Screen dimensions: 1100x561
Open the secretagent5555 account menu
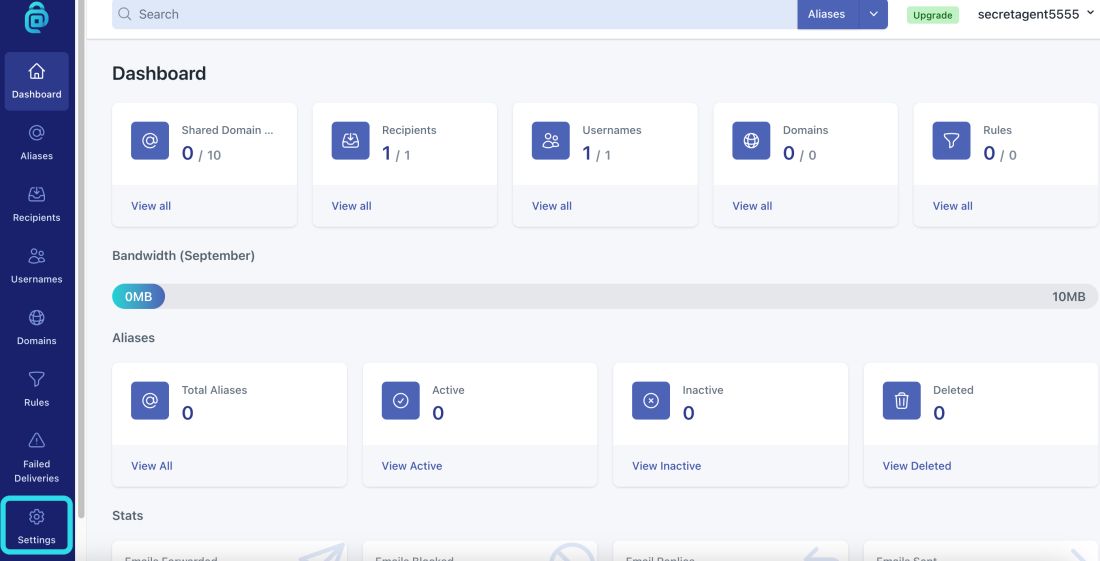(1035, 14)
